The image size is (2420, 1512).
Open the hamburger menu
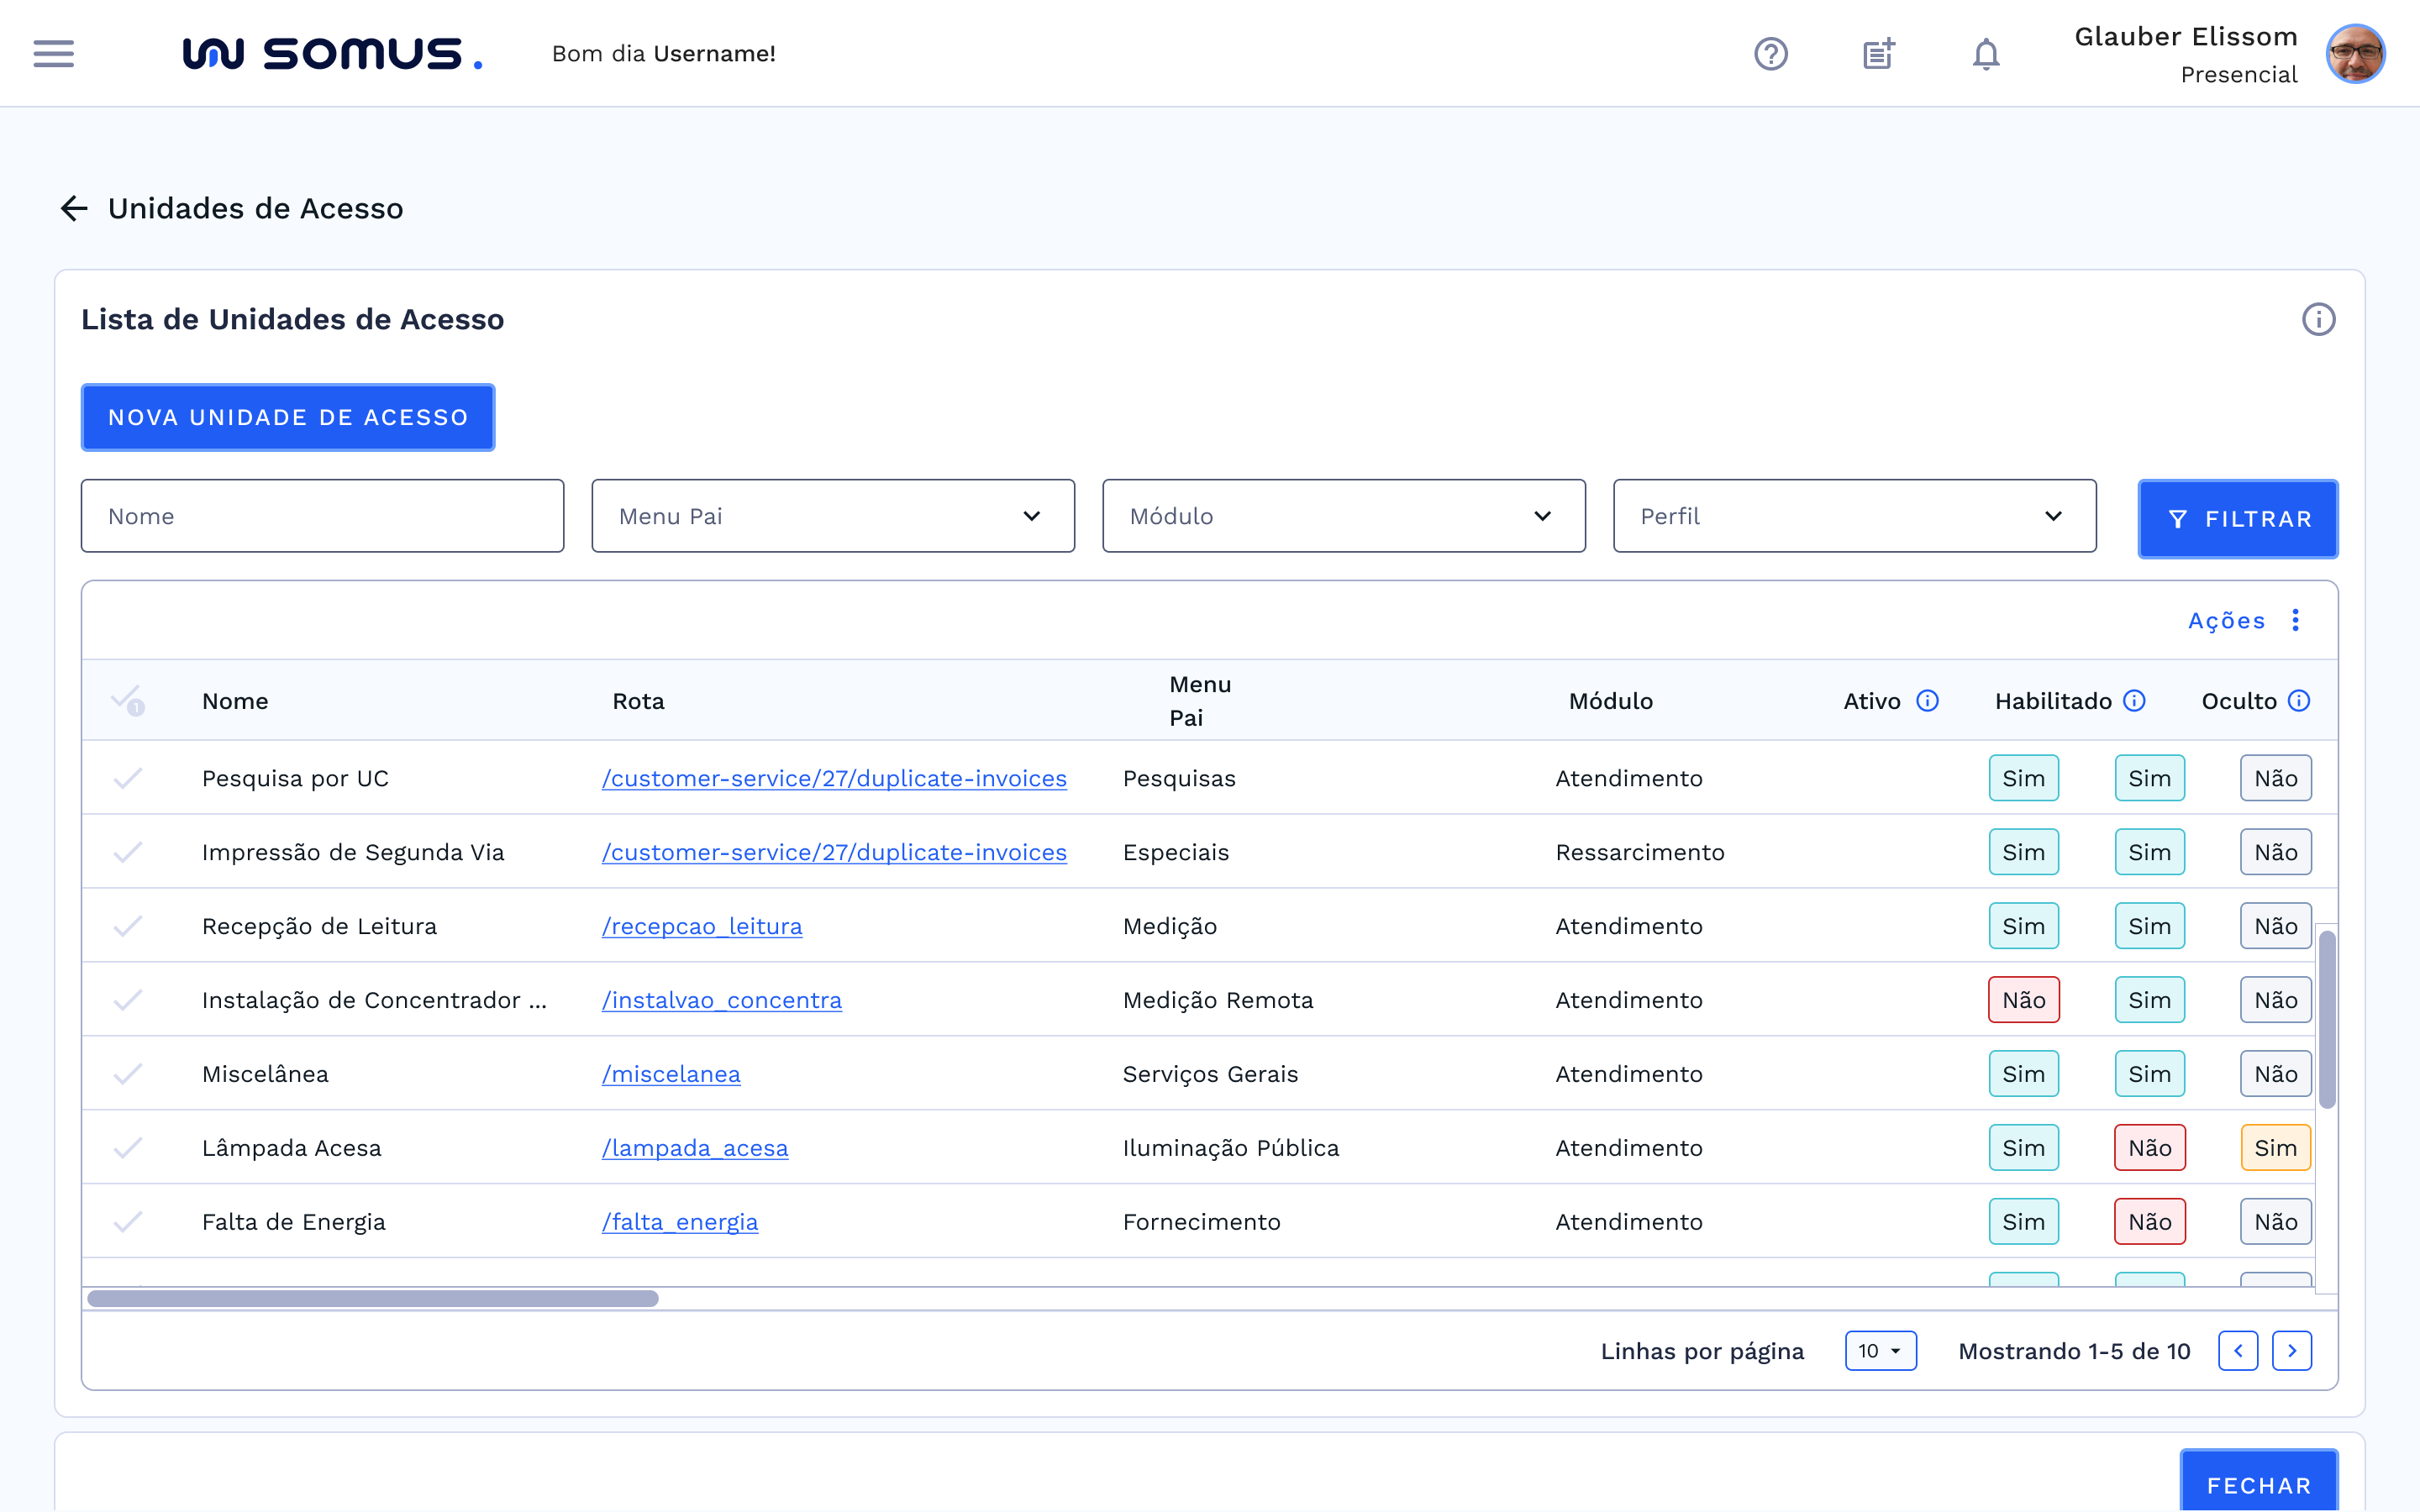tap(53, 53)
